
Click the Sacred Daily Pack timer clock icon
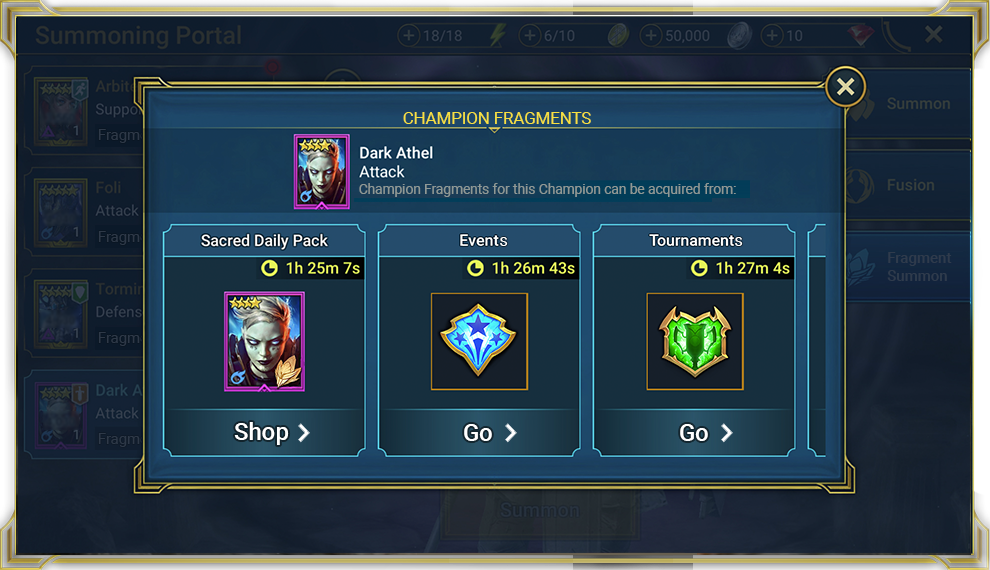pyautogui.click(x=270, y=268)
